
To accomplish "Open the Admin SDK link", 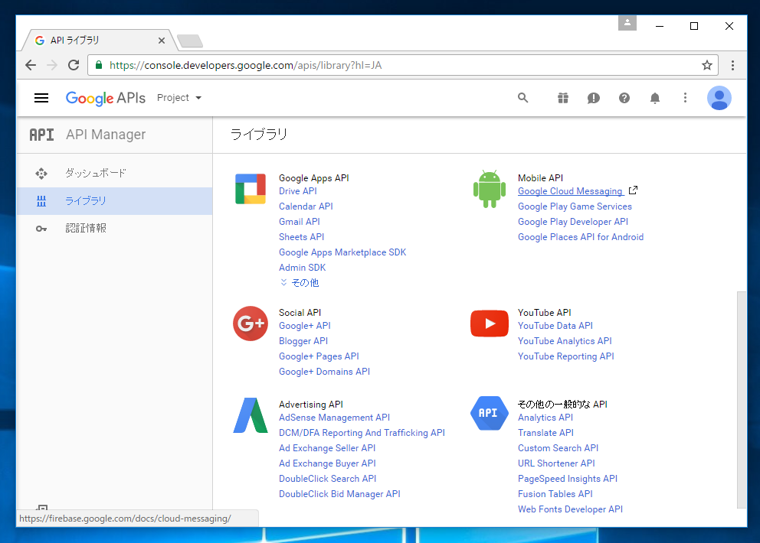I will pyautogui.click(x=302, y=268).
